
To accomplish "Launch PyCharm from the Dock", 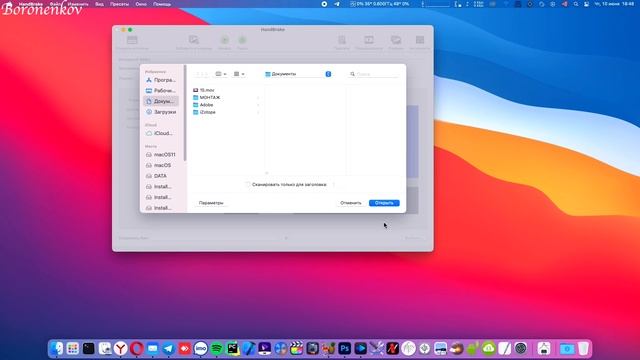I will click(x=233, y=349).
